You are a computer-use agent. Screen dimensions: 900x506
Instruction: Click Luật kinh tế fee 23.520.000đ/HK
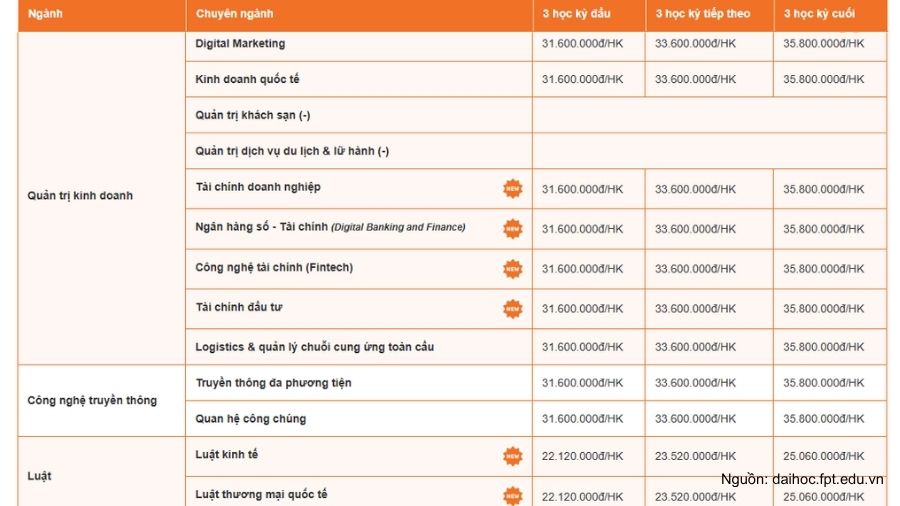click(696, 456)
